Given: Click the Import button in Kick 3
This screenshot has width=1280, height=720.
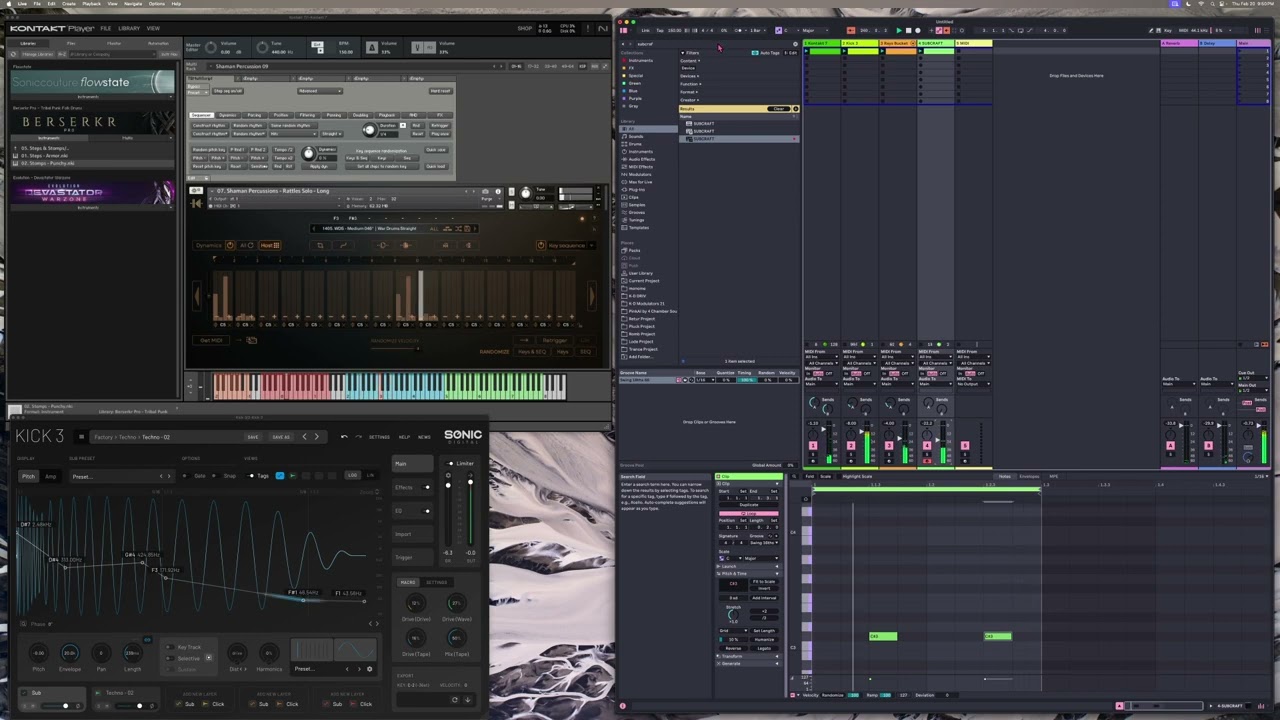Looking at the screenshot, I should [415, 534].
